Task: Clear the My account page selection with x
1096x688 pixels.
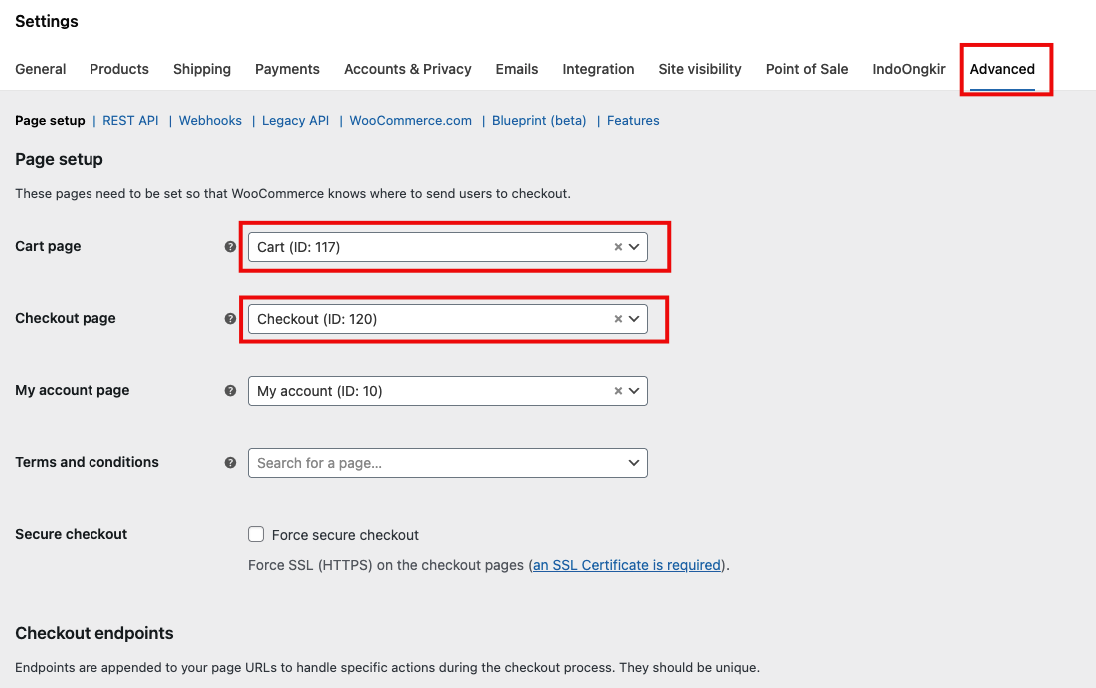Action: tap(618, 391)
